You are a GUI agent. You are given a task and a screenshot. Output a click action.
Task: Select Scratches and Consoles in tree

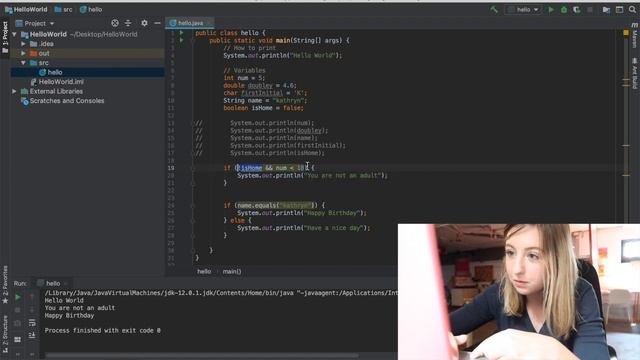pyautogui.click(x=62, y=101)
